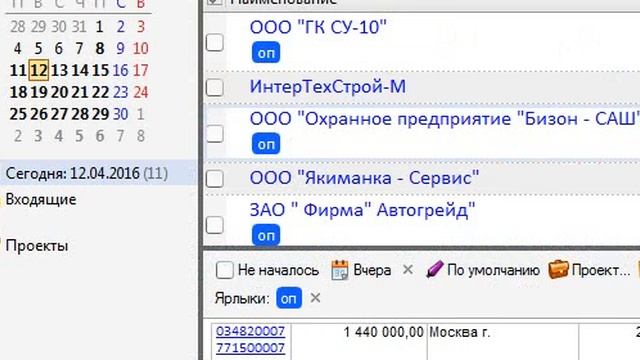Viewport: 640px width, 360px height.
Task: Click the "оп" label under Охранное предприятие Бизон
Action: 266,144
